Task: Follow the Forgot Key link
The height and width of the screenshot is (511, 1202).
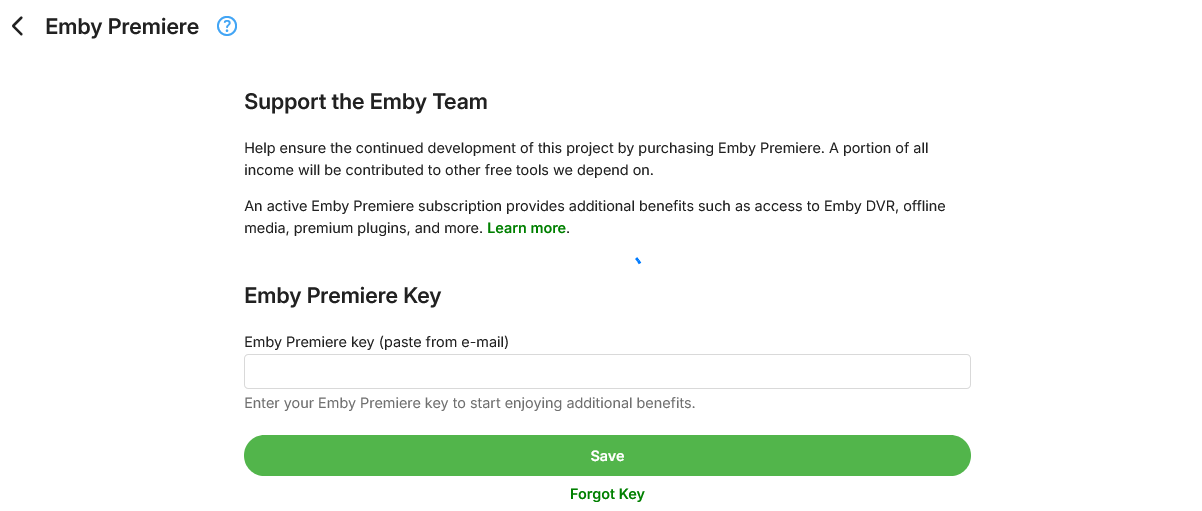Action: (x=607, y=494)
